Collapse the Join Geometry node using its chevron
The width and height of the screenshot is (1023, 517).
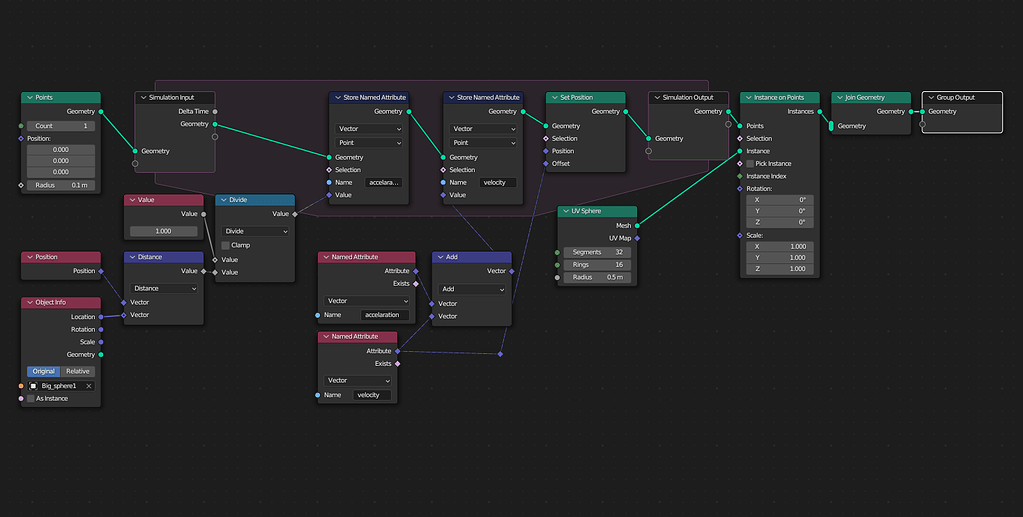tap(840, 97)
